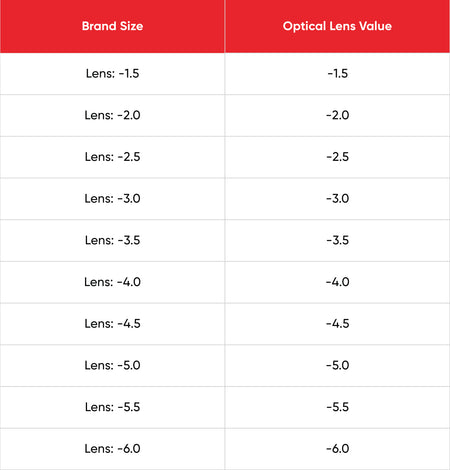Select the Lens: -4.5 brand size cell
Screen dimensions: 450x470
tap(112, 323)
